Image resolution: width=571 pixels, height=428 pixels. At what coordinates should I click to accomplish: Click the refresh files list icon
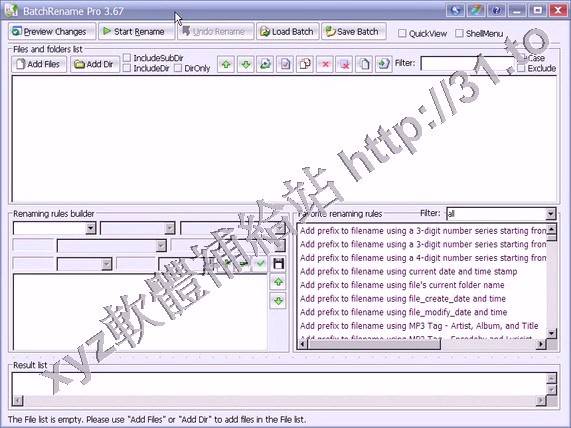[x=265, y=64]
